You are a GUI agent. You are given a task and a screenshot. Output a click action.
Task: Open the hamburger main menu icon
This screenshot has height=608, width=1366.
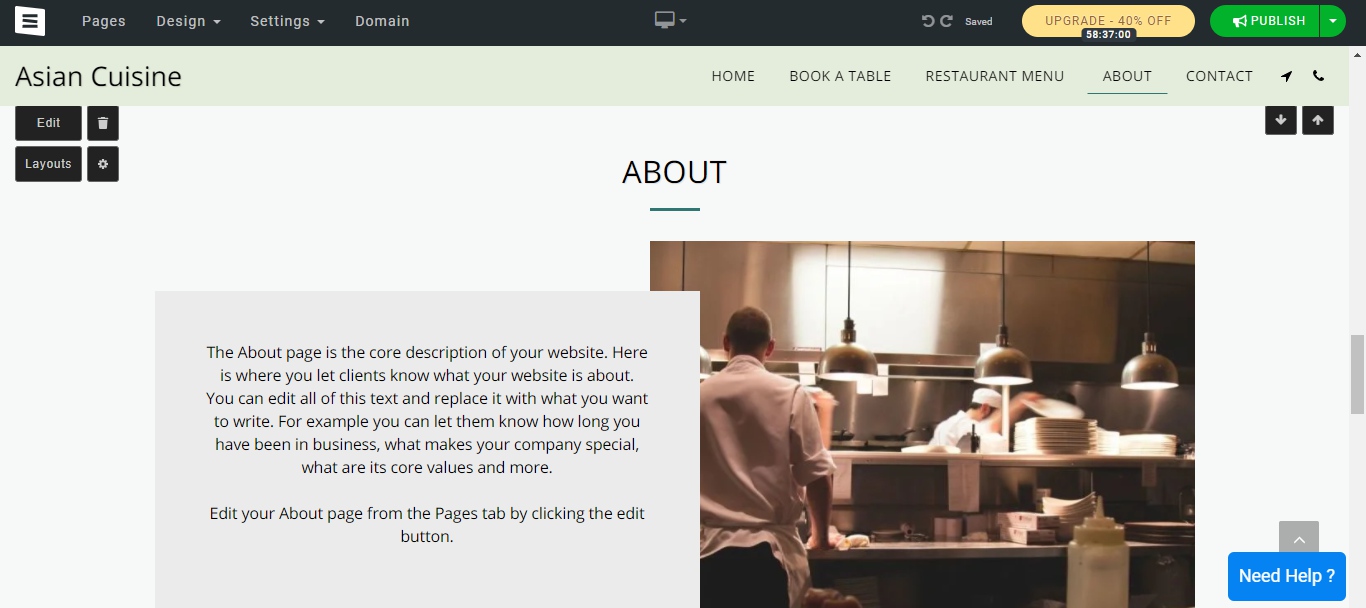[x=30, y=20]
